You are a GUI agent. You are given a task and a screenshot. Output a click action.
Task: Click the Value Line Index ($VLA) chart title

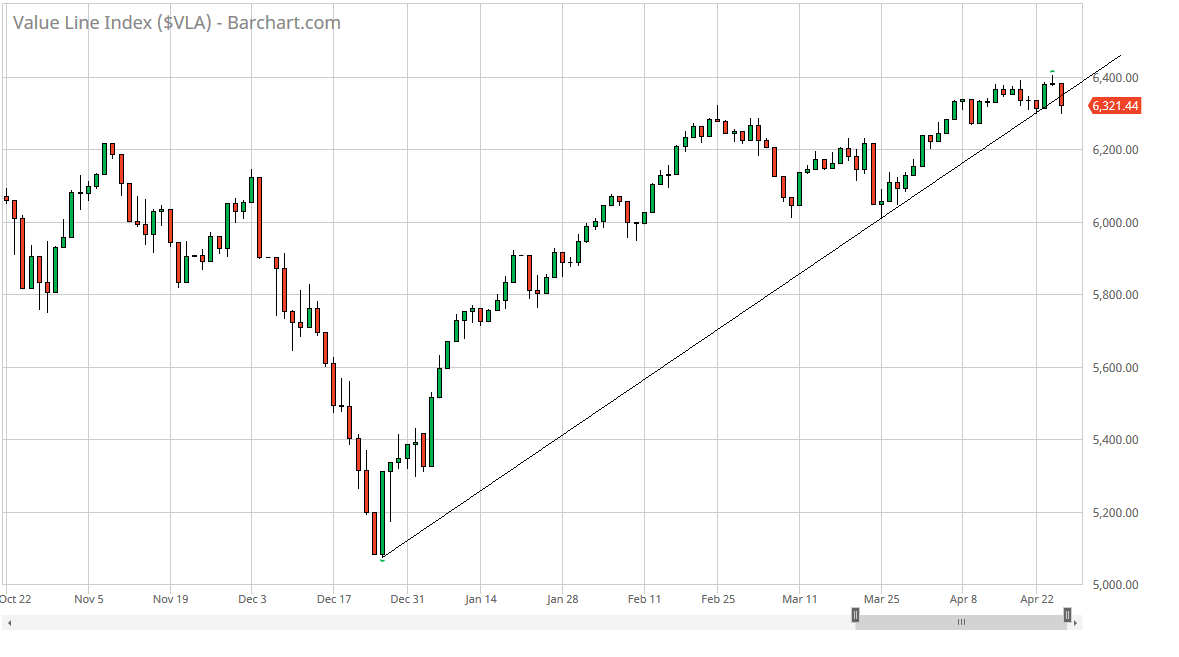click(x=176, y=22)
